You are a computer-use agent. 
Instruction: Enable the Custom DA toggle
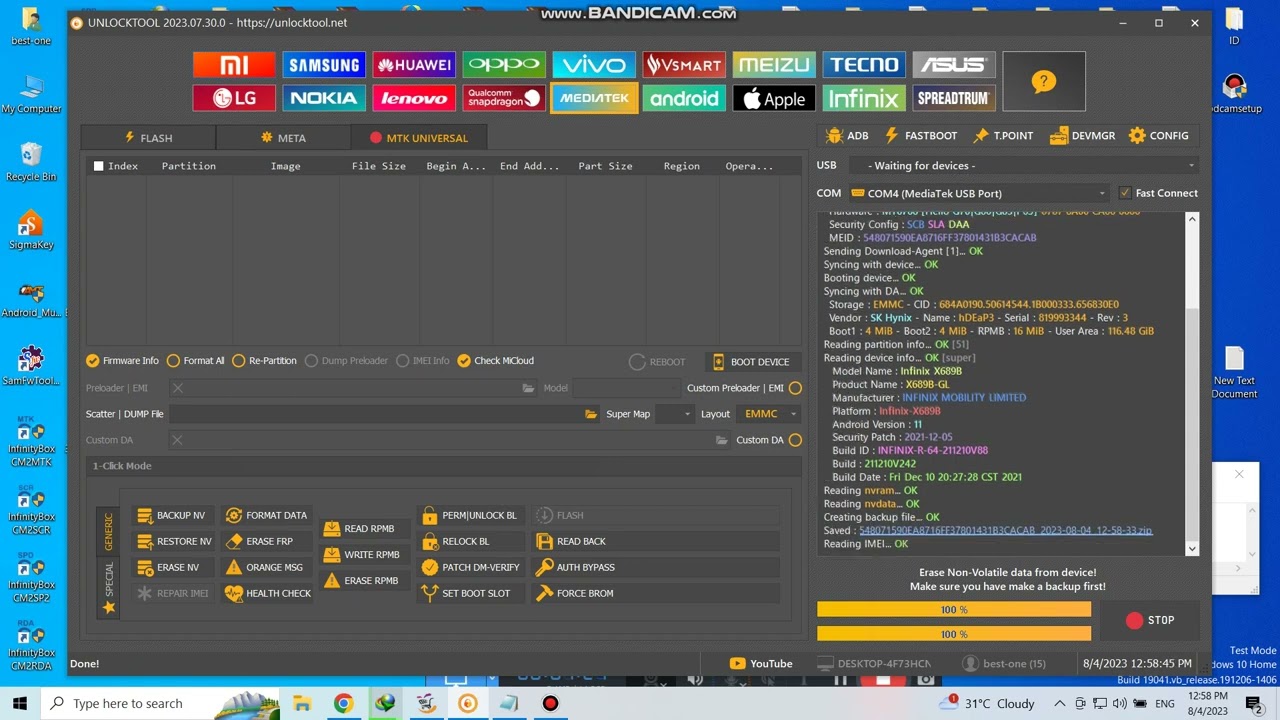(795, 440)
